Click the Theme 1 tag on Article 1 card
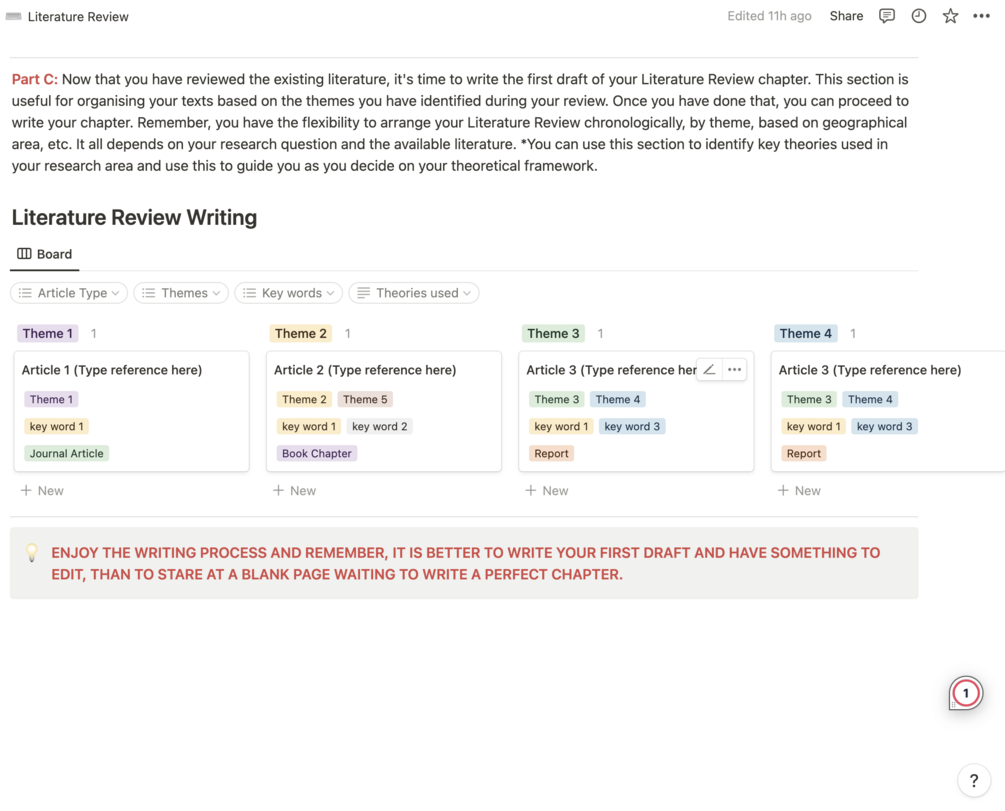 click(x=51, y=399)
